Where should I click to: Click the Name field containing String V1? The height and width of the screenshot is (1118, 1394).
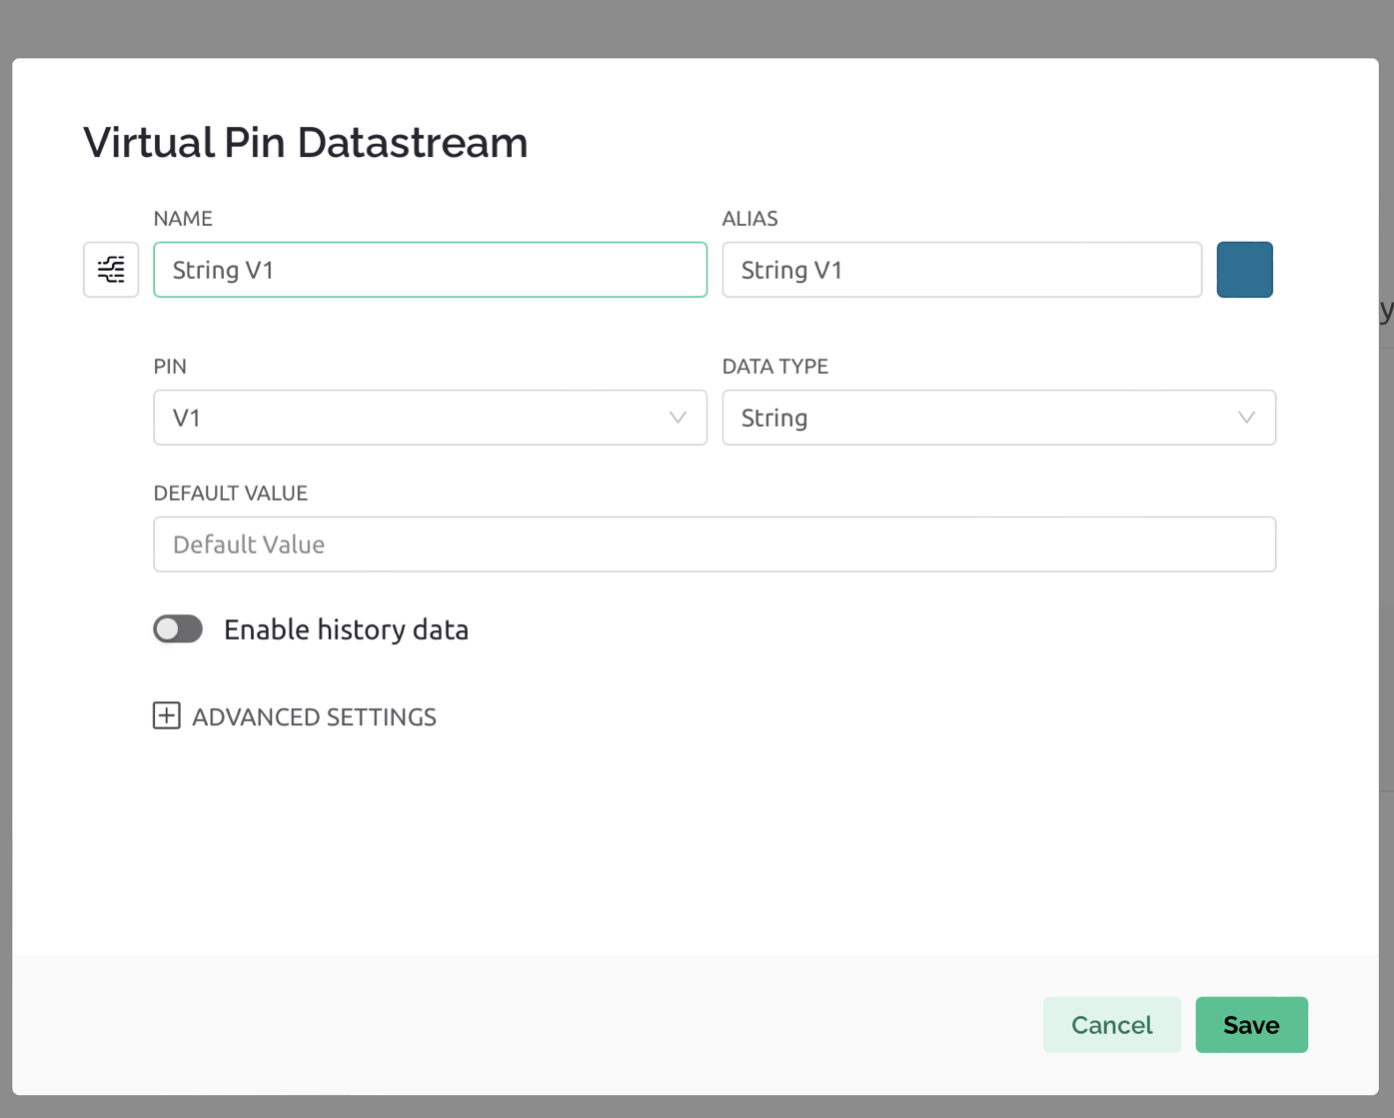coord(430,270)
